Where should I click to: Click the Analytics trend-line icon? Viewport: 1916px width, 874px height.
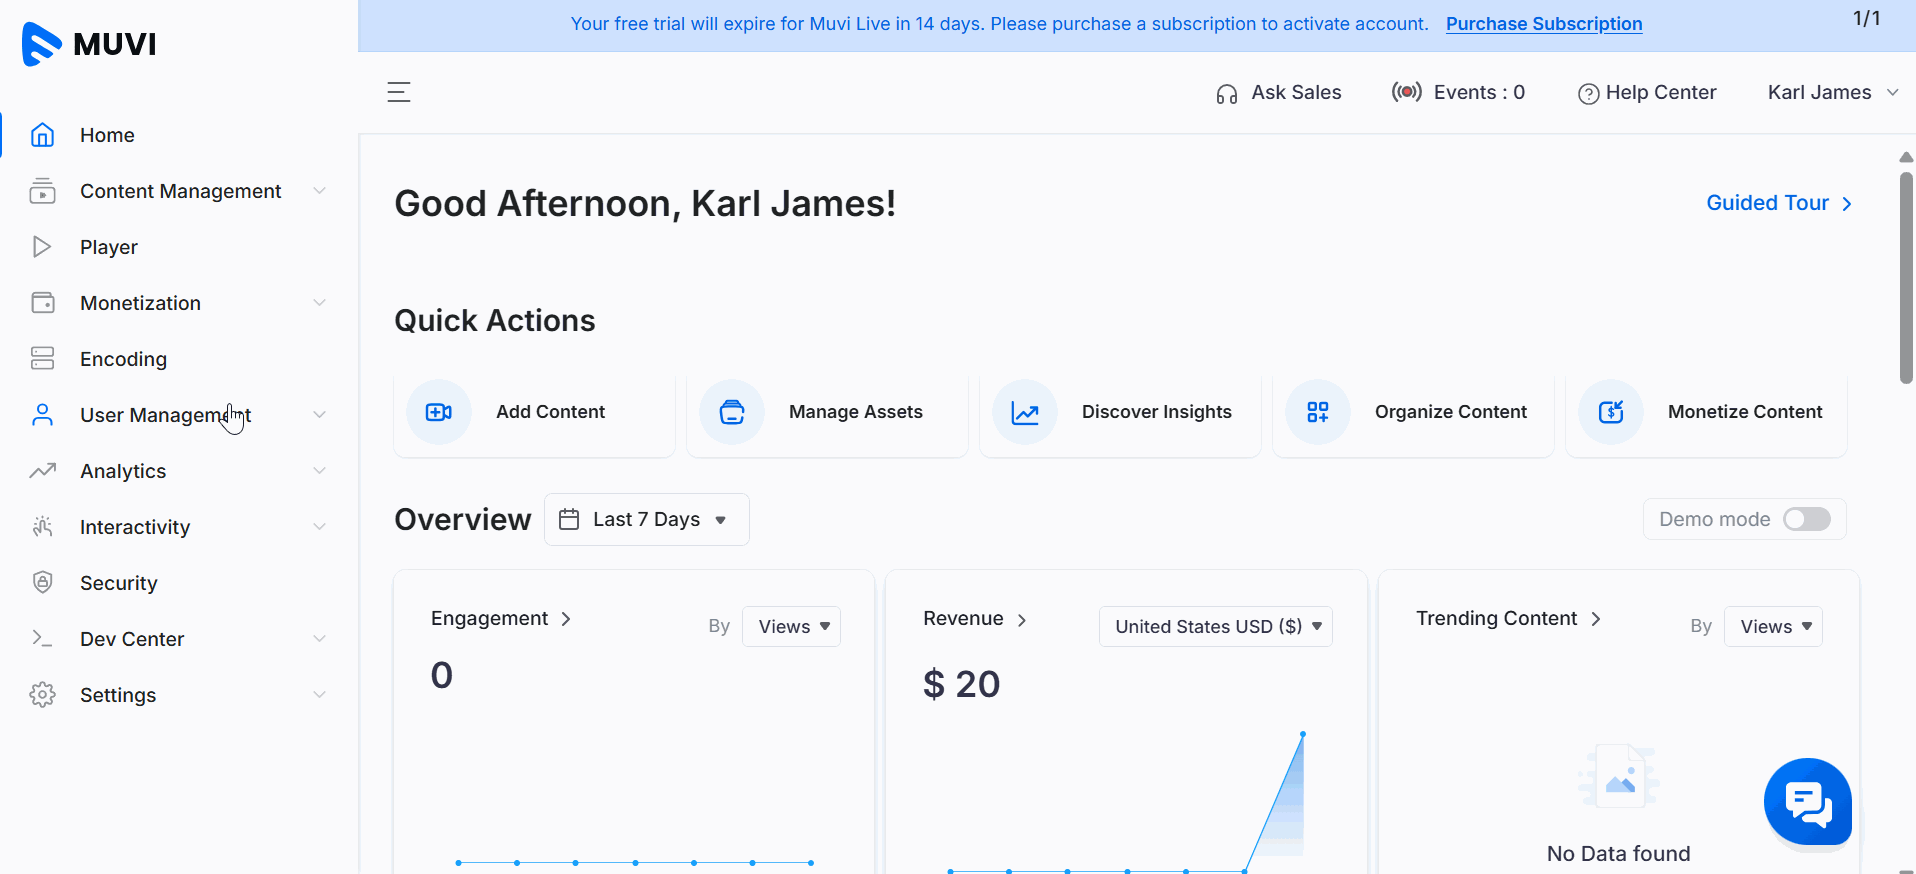point(42,471)
